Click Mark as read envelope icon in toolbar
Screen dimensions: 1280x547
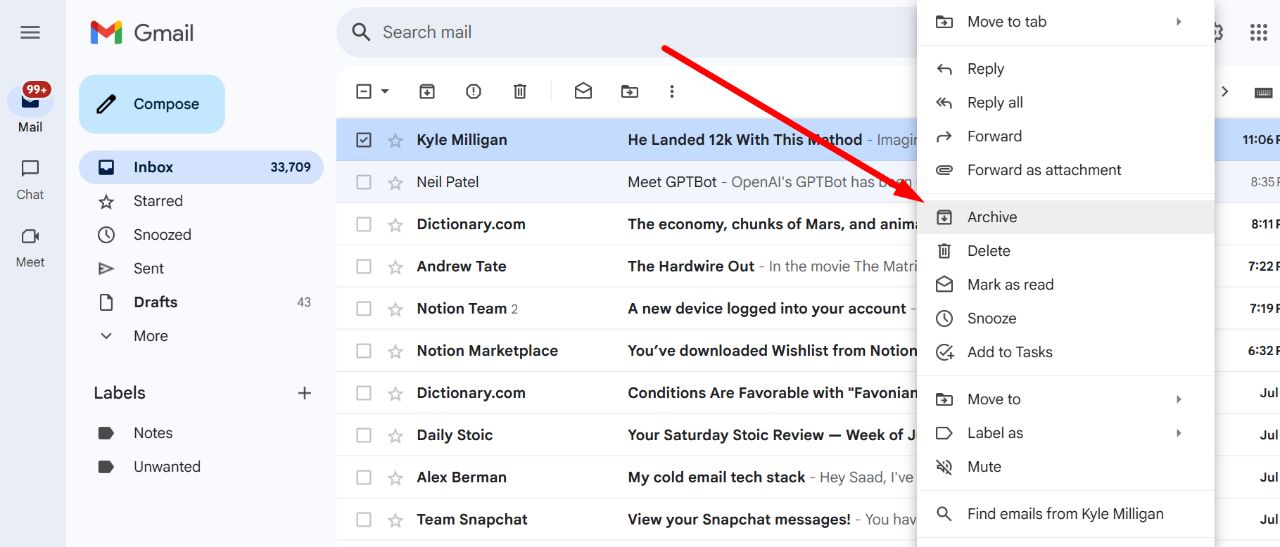click(x=583, y=91)
